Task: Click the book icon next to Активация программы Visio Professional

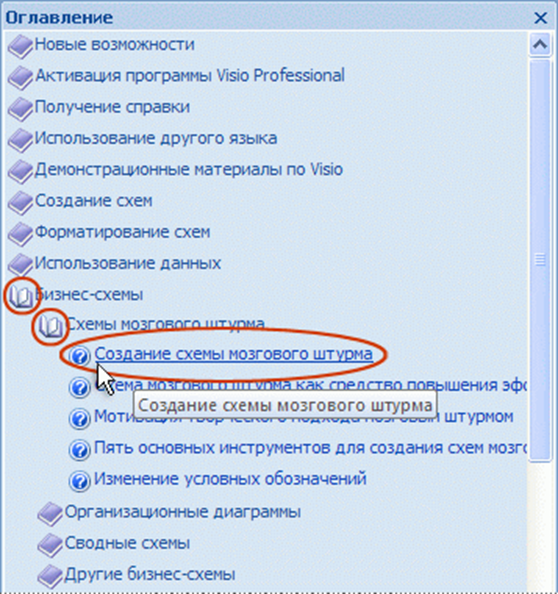Action: pos(20,78)
